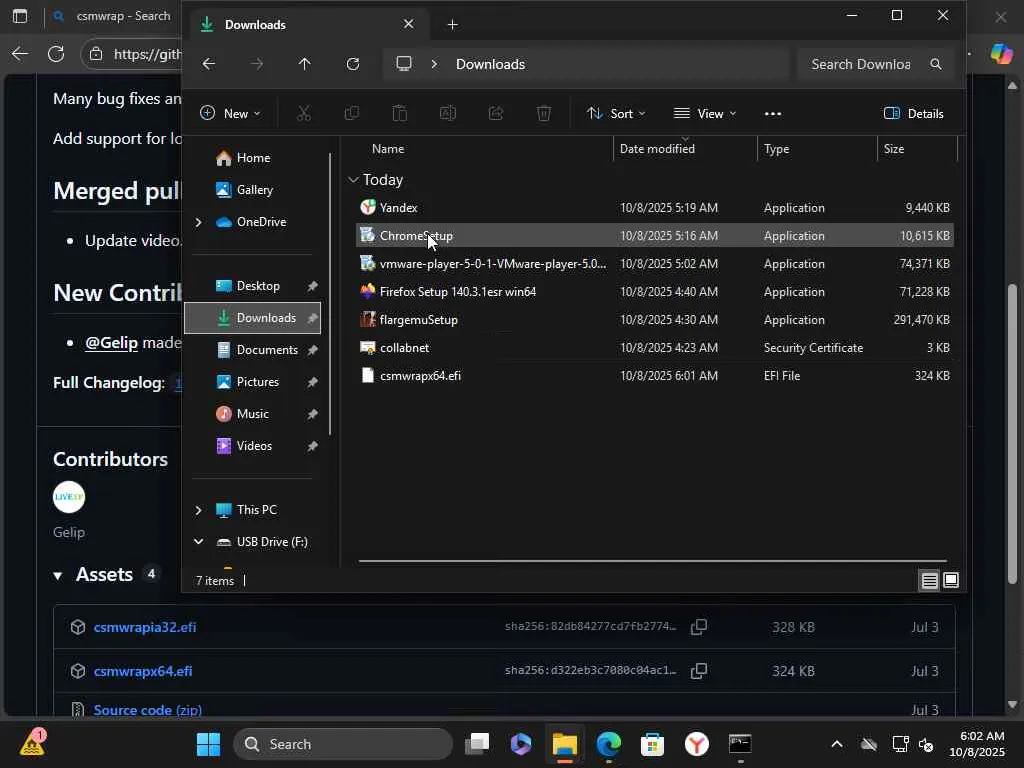This screenshot has width=1024, height=768.
Task: Click the PC monitor icon in address bar
Action: 404,64
